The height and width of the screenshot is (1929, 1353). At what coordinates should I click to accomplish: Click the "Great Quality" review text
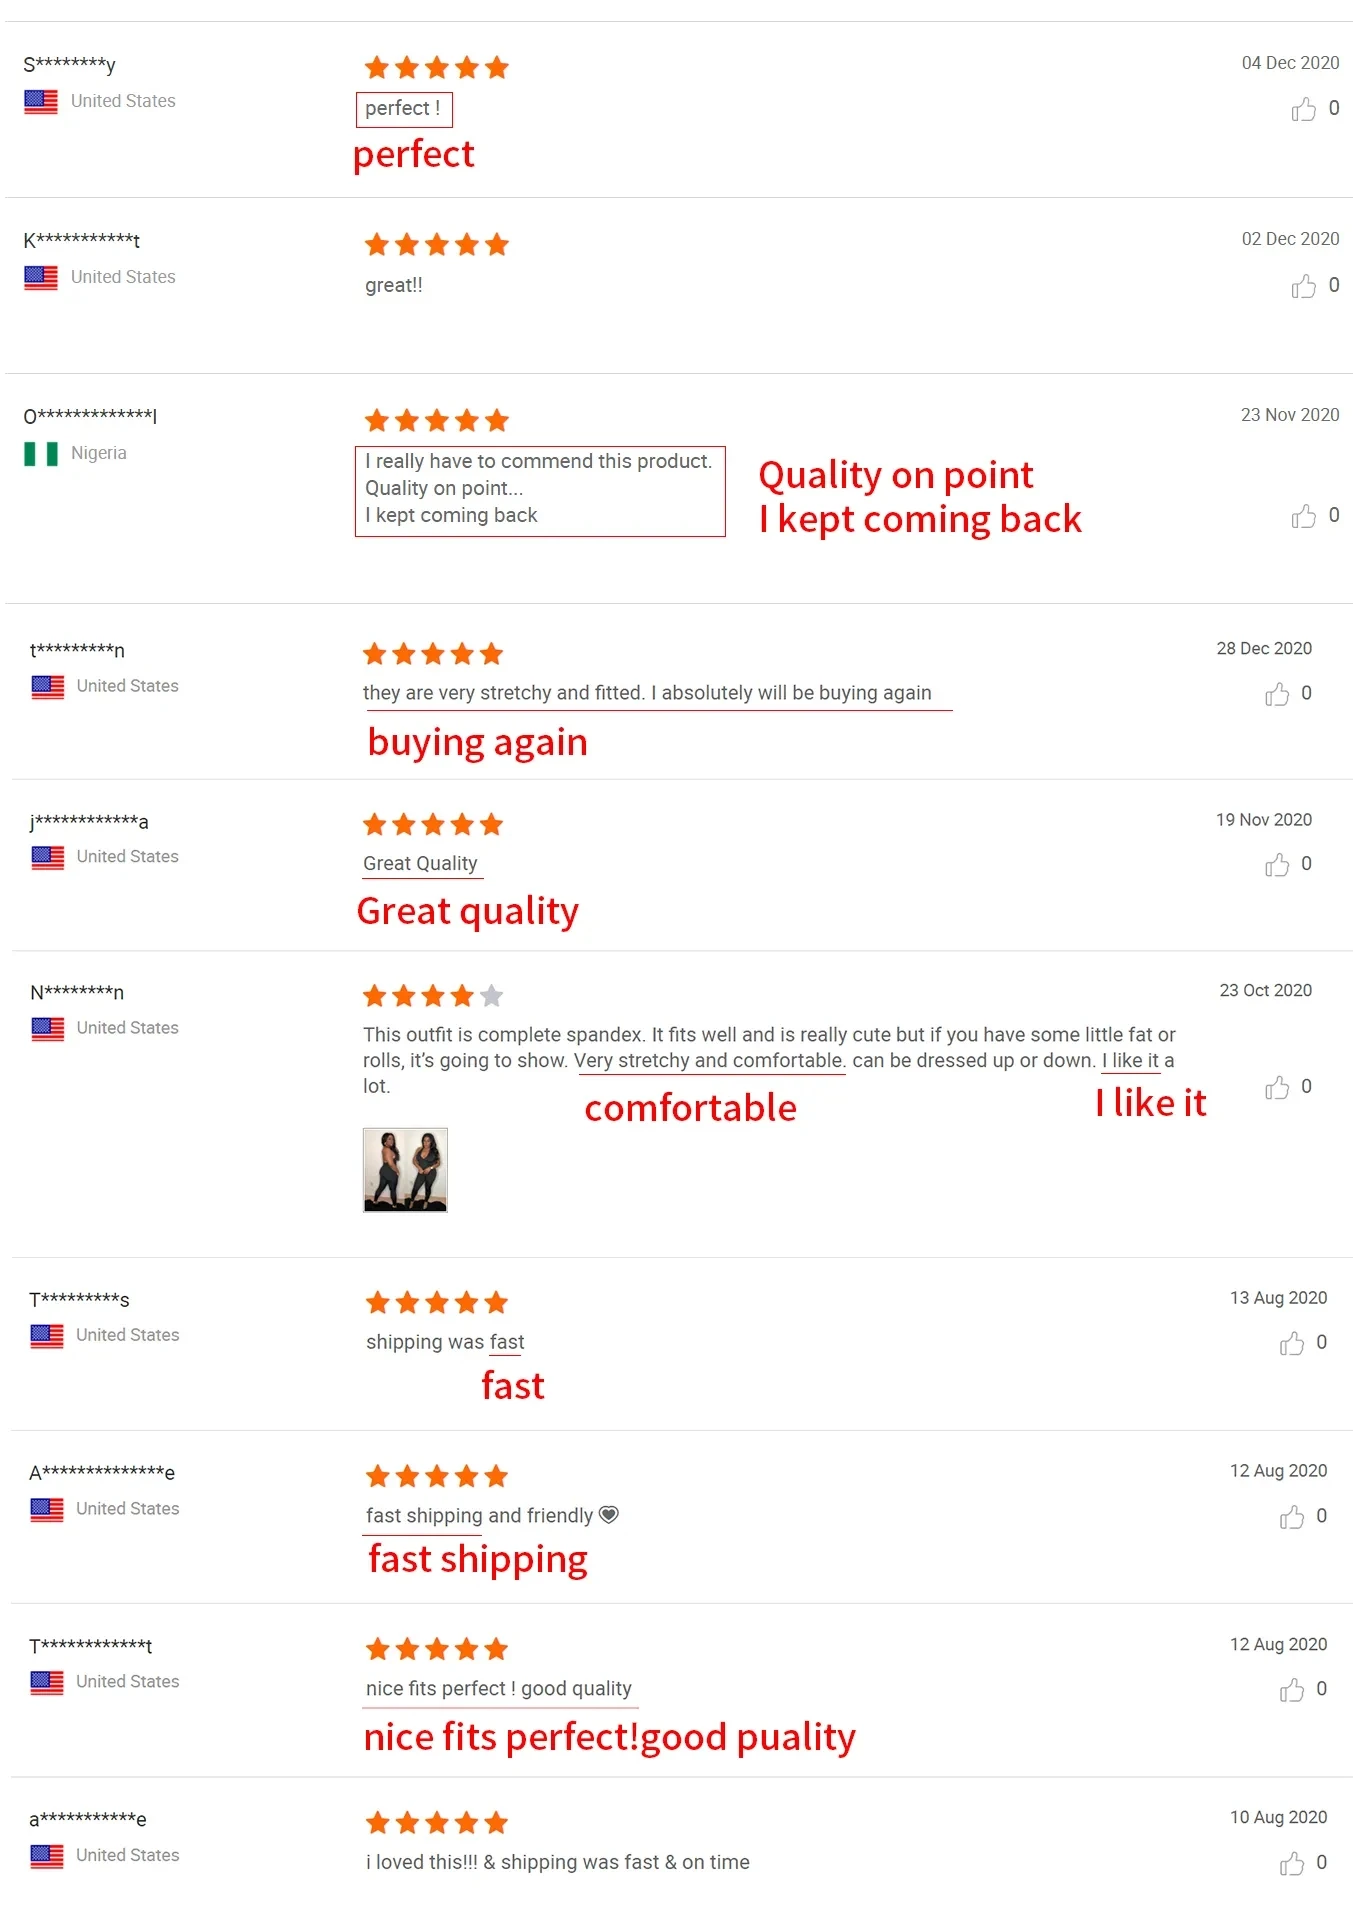tap(420, 863)
